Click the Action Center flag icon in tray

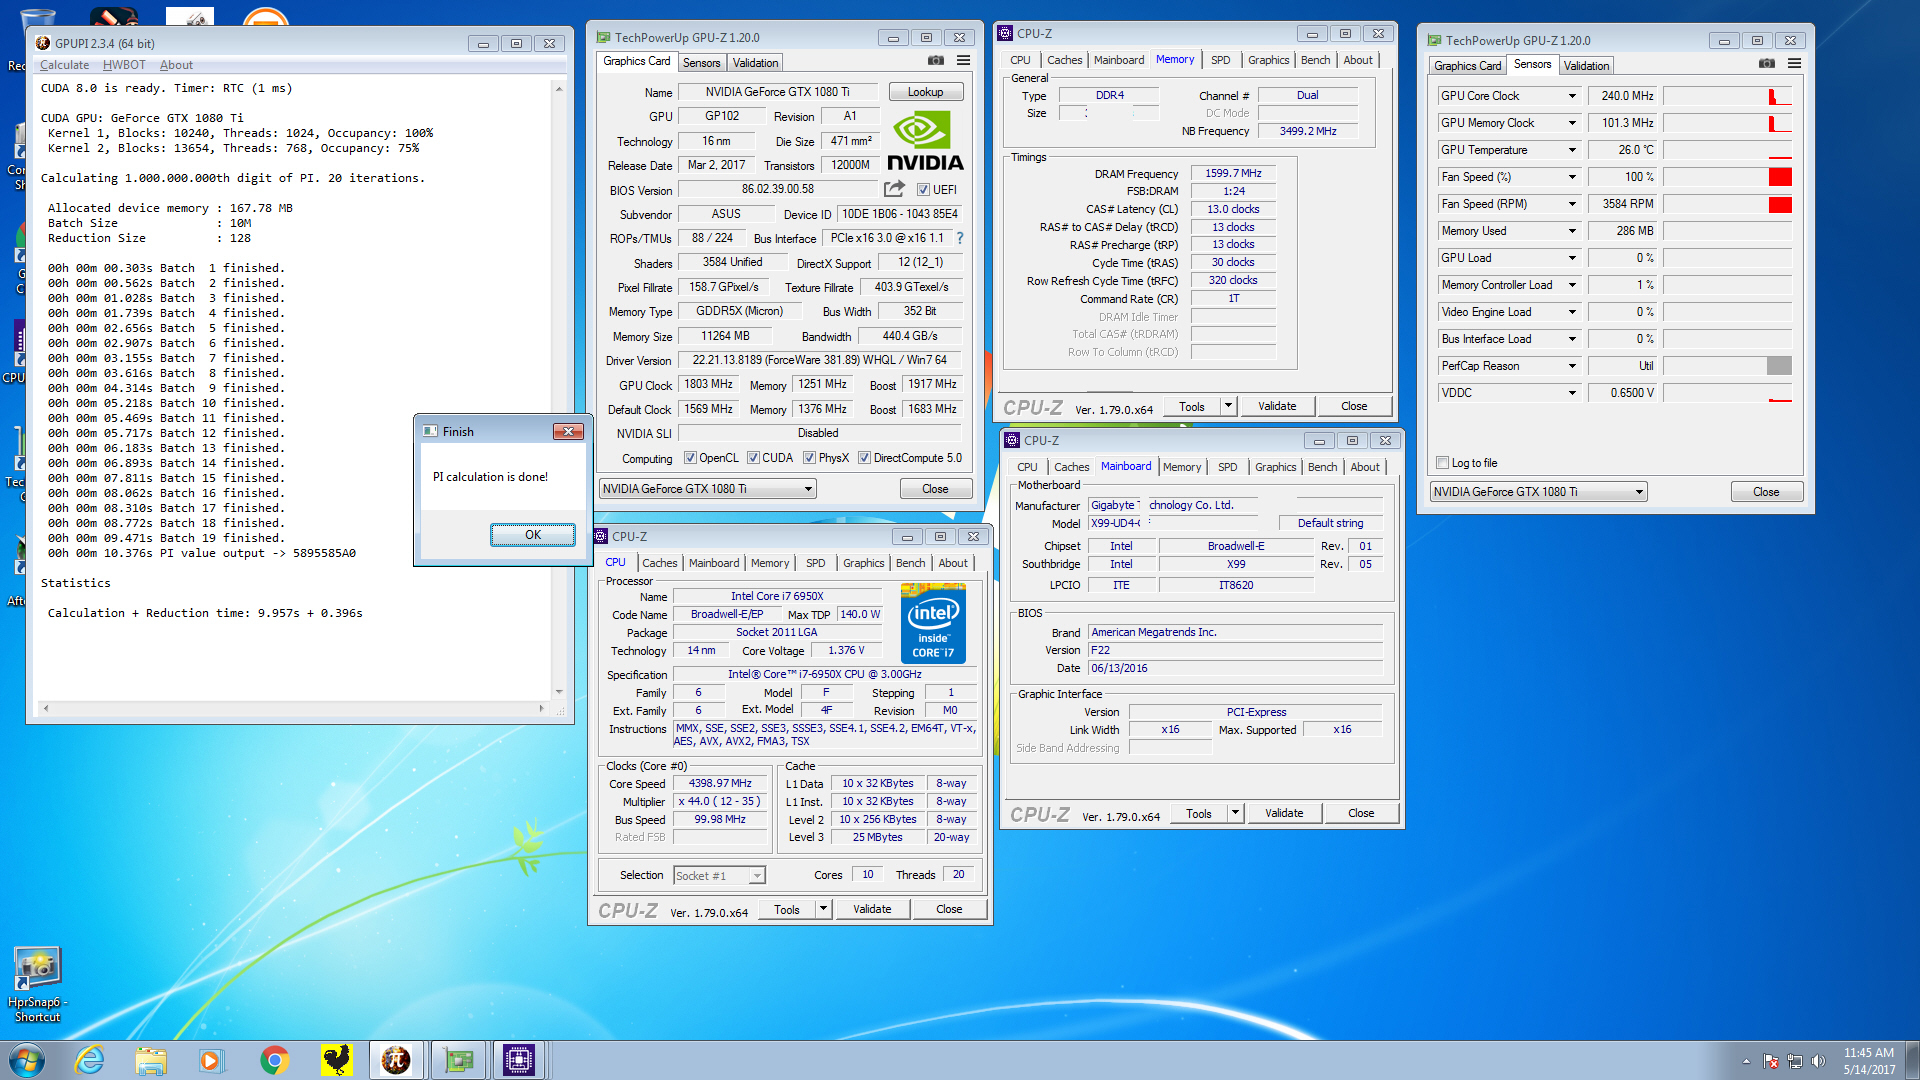pos(1771,1061)
